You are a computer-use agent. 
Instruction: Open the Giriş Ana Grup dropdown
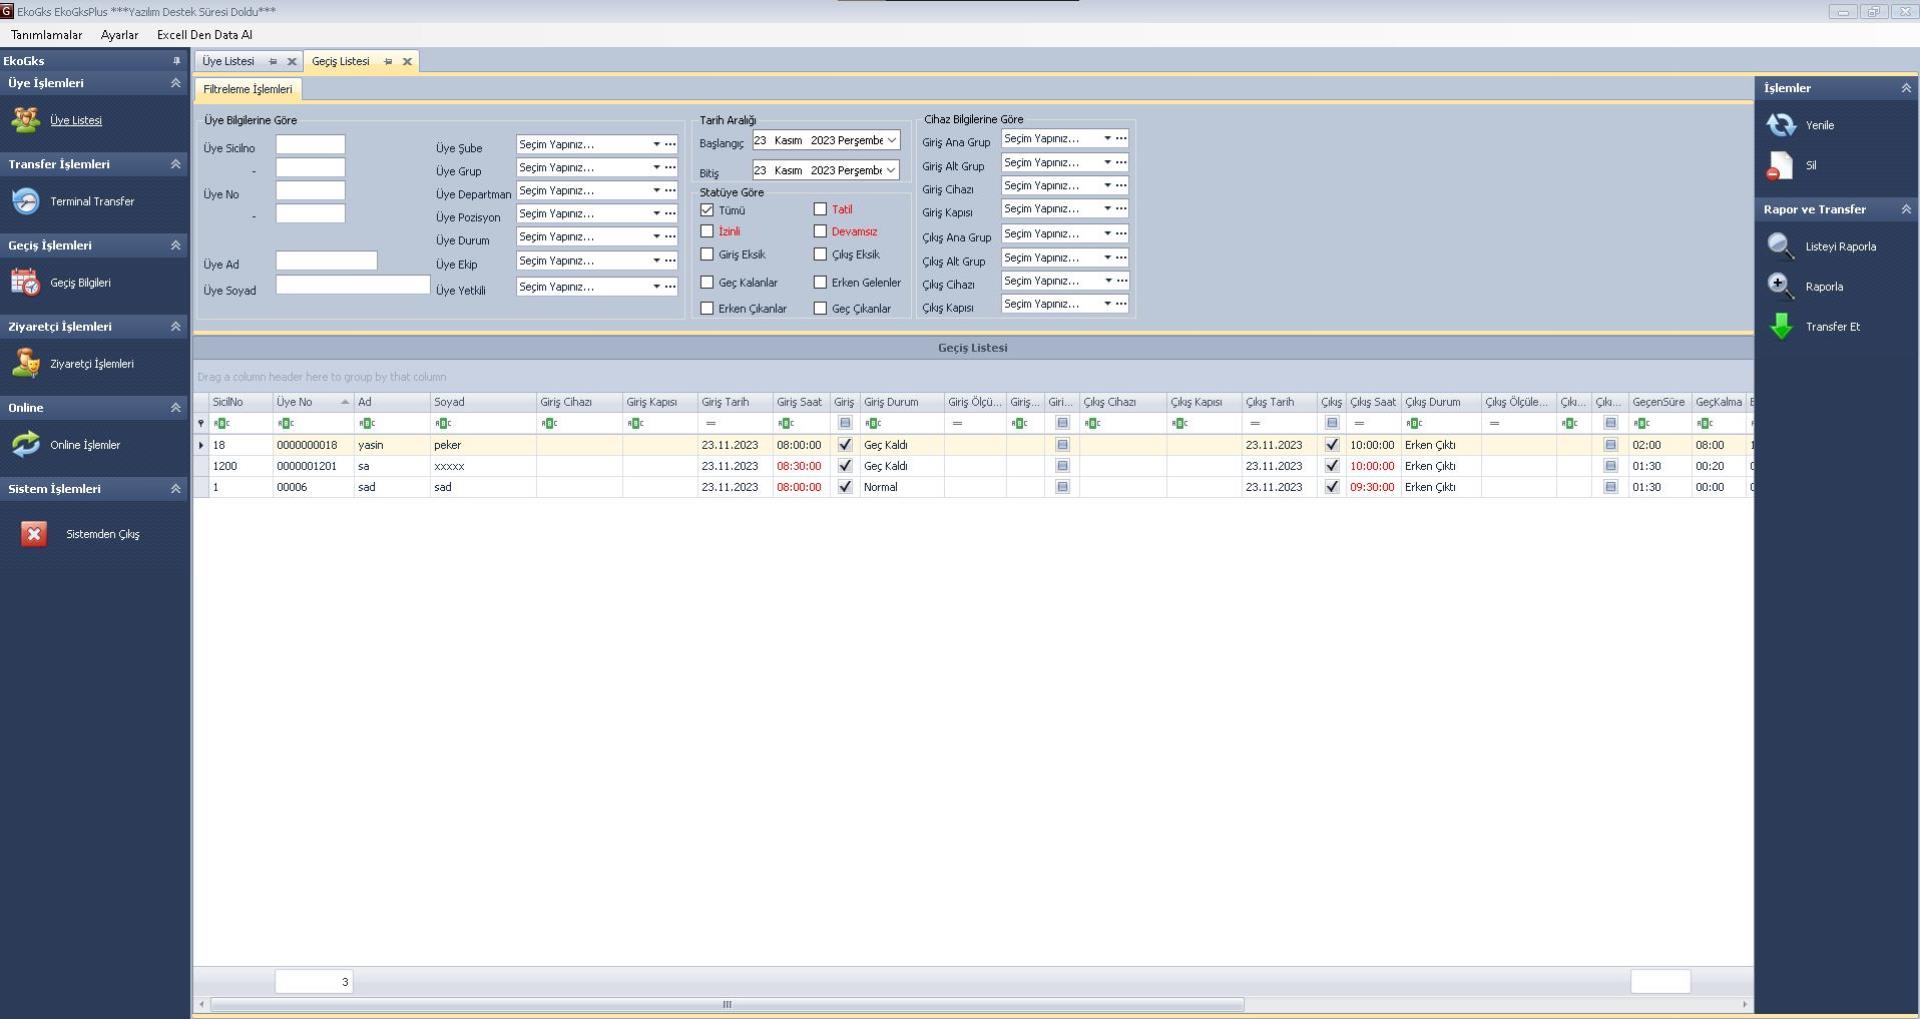[x=1107, y=139]
